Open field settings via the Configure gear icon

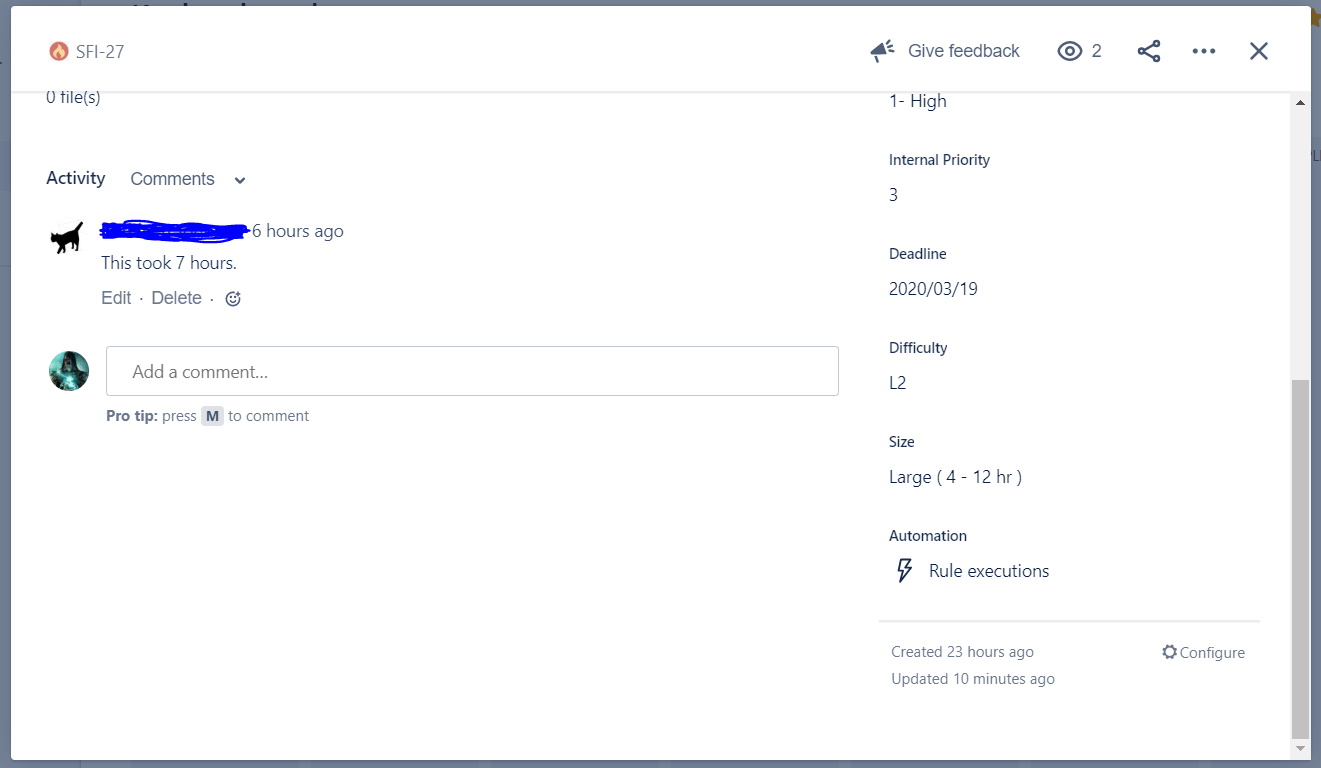tap(1169, 651)
